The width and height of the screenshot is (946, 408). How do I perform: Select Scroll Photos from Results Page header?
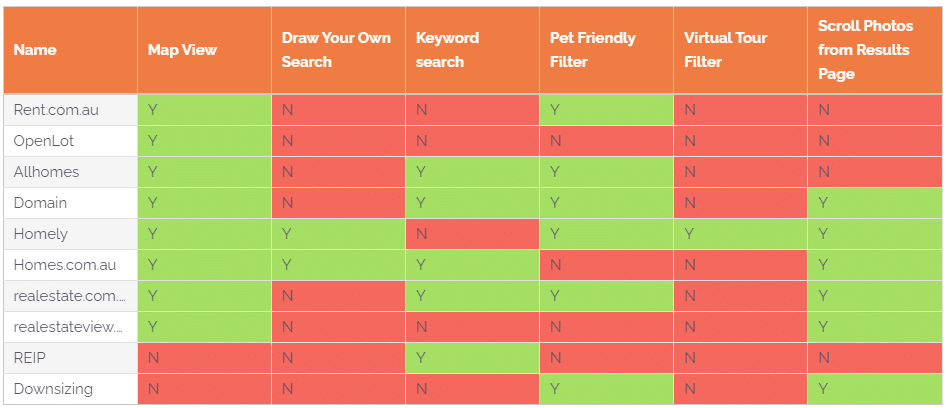coord(875,50)
